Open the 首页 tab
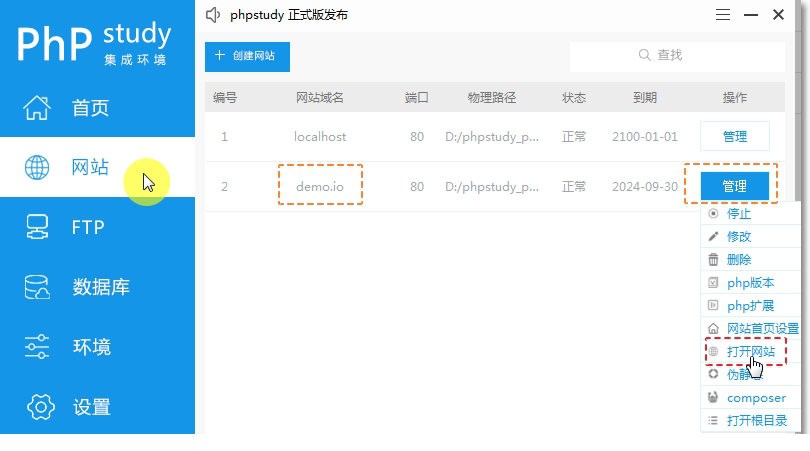 click(97, 108)
